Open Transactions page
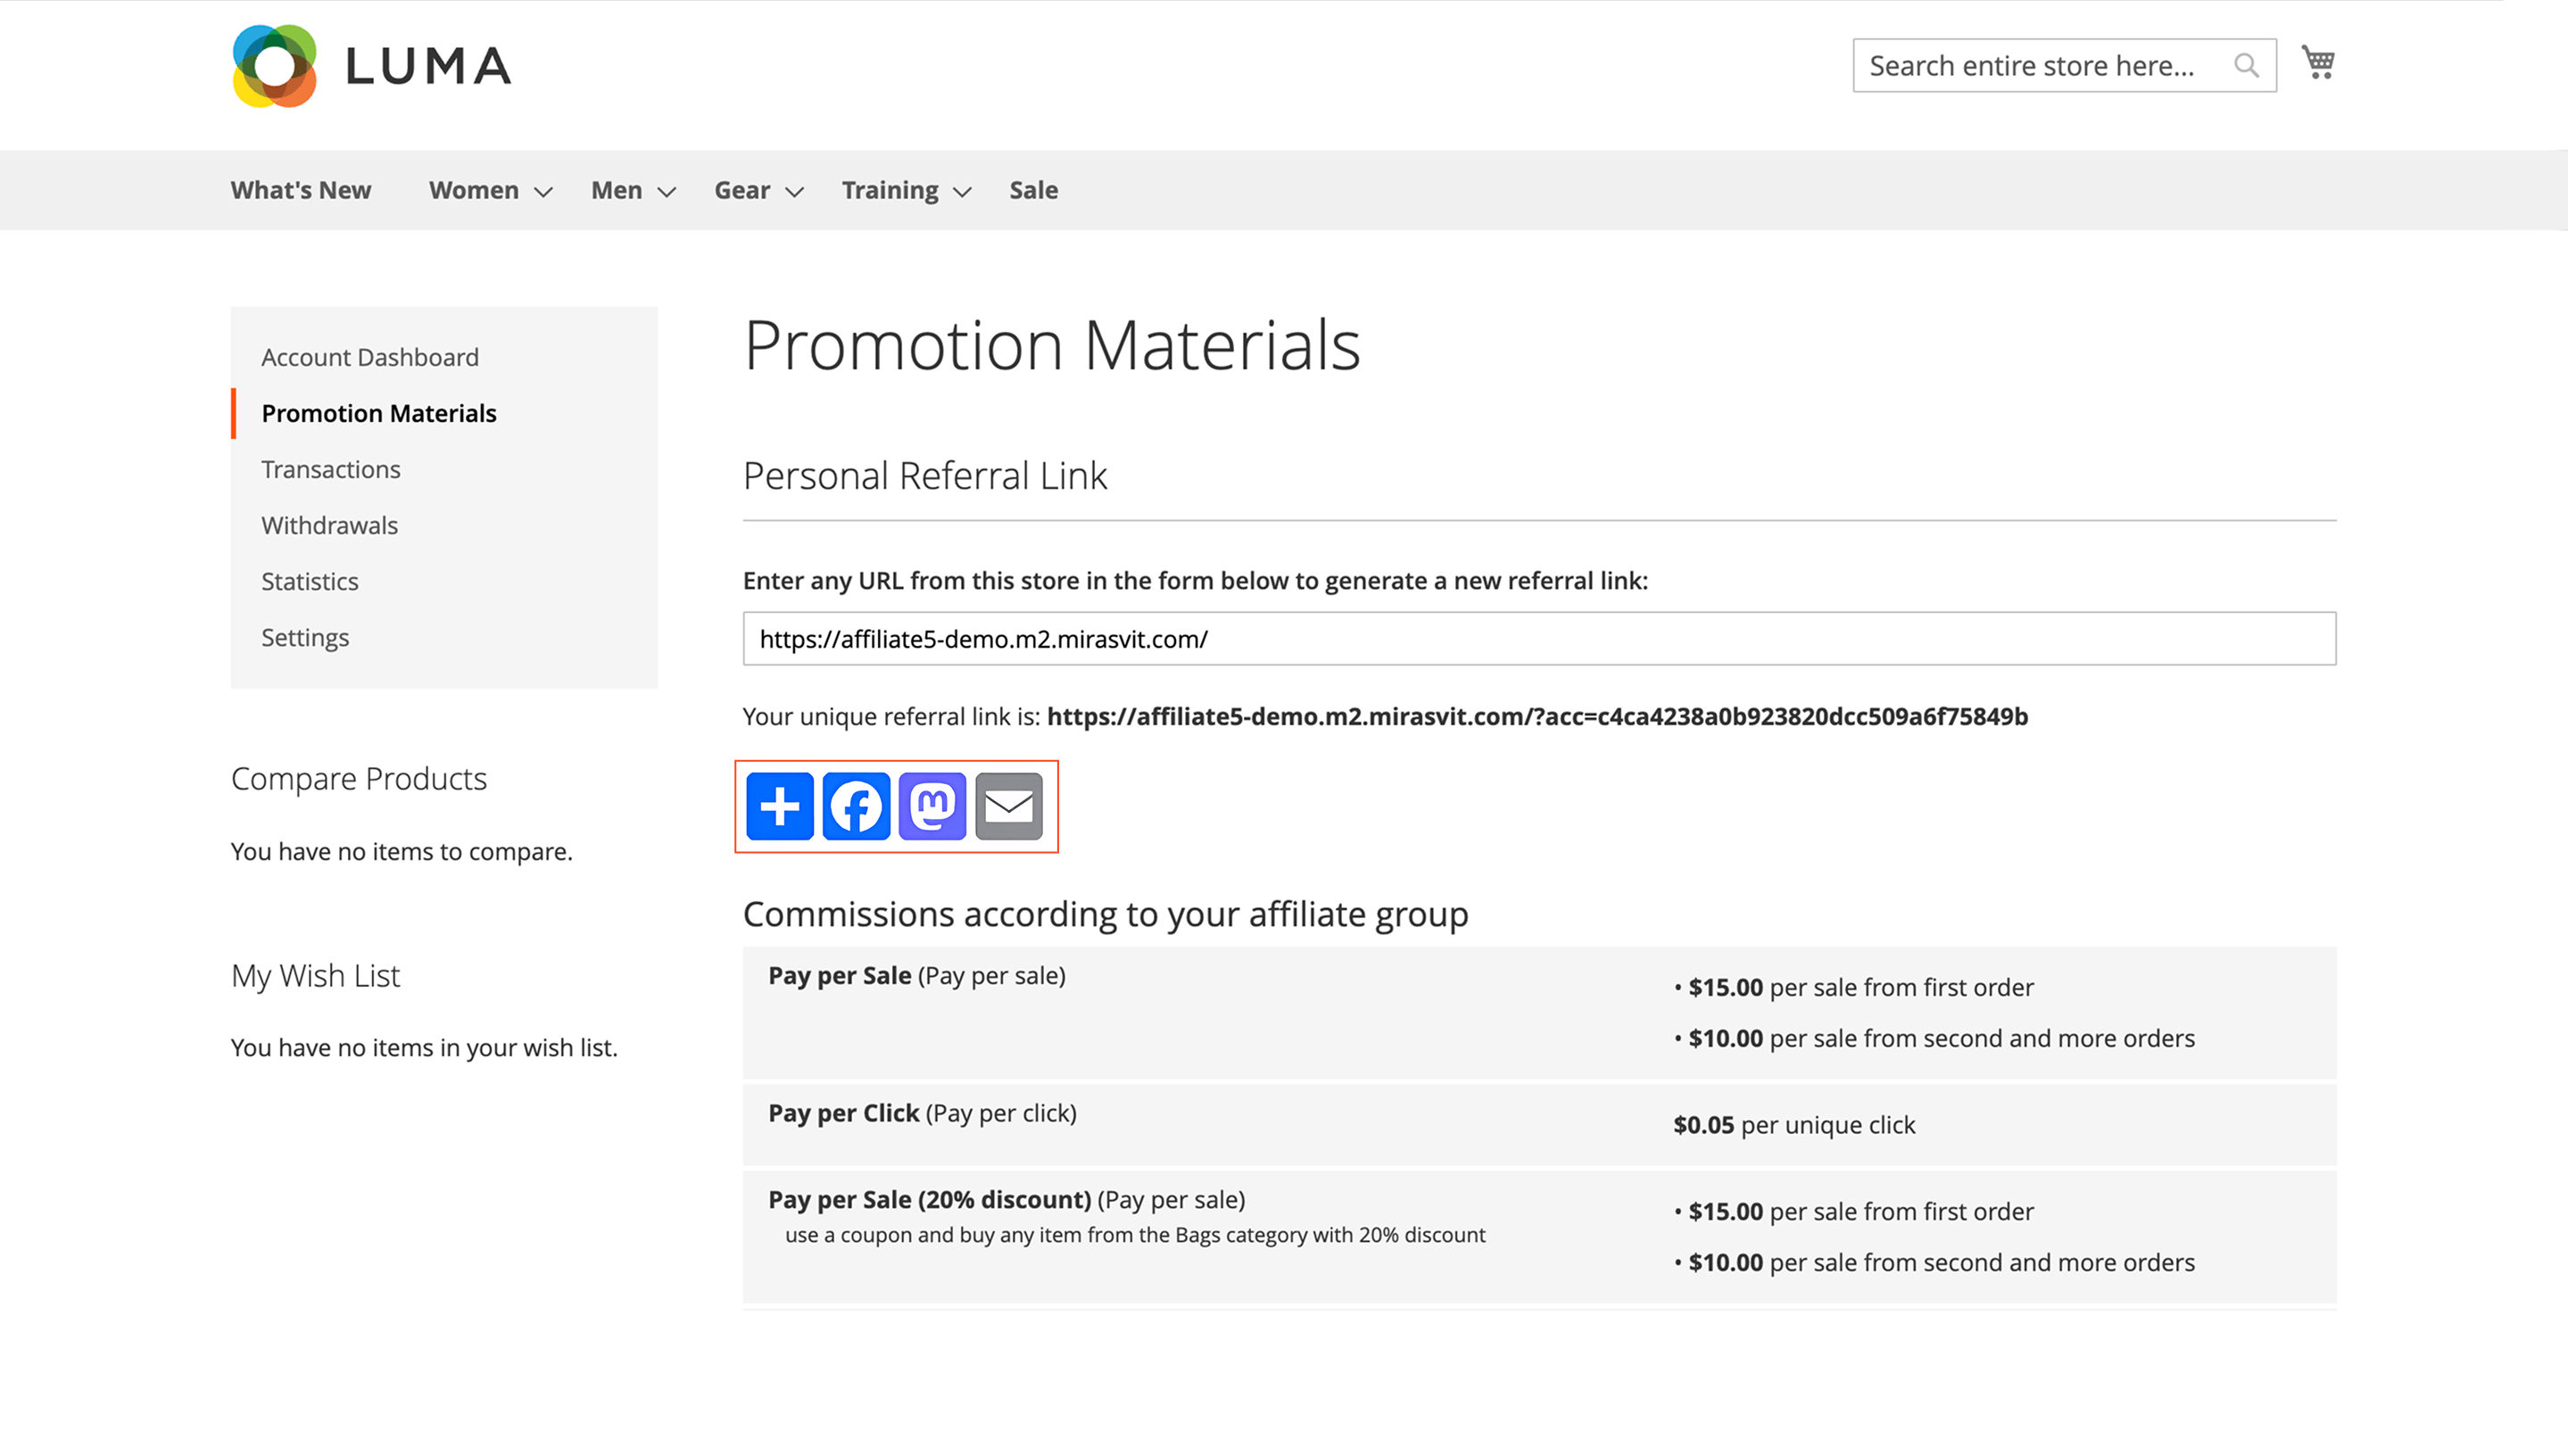 (x=331, y=469)
